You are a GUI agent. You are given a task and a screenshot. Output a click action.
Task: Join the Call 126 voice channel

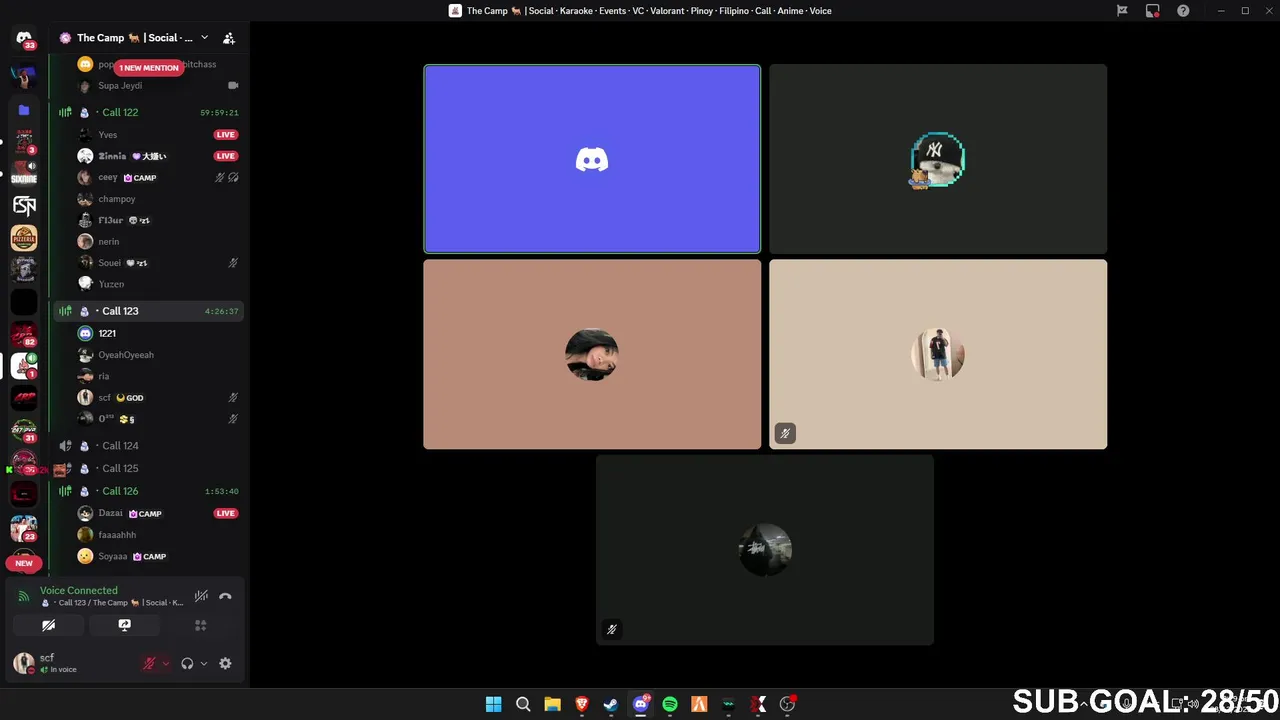tap(149, 491)
